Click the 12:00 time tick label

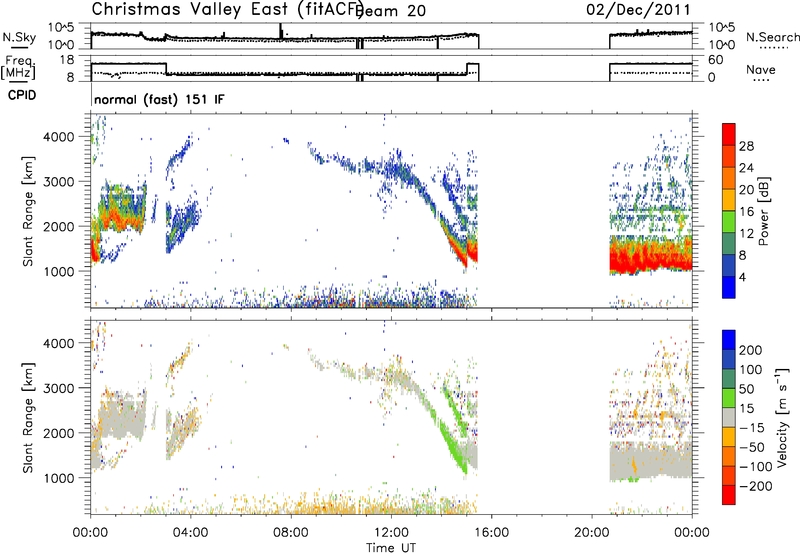[x=391, y=533]
